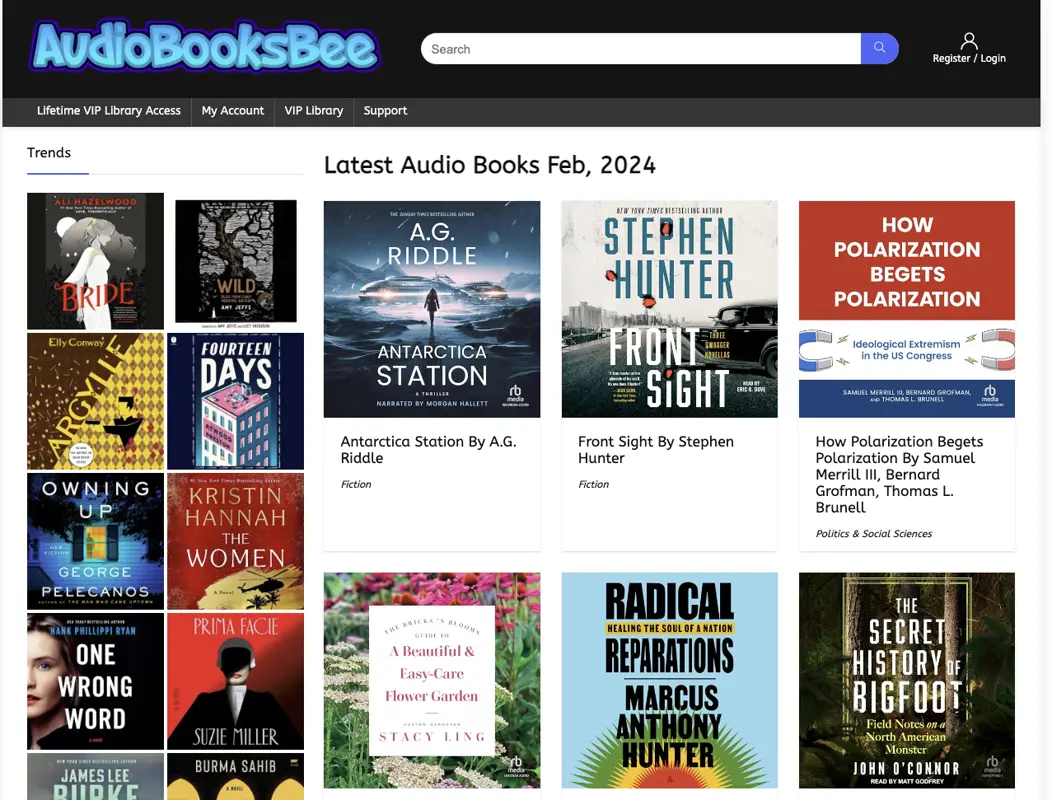Open the Front Sight By Stephen Hunter link
The image size is (1052, 800).
(656, 449)
